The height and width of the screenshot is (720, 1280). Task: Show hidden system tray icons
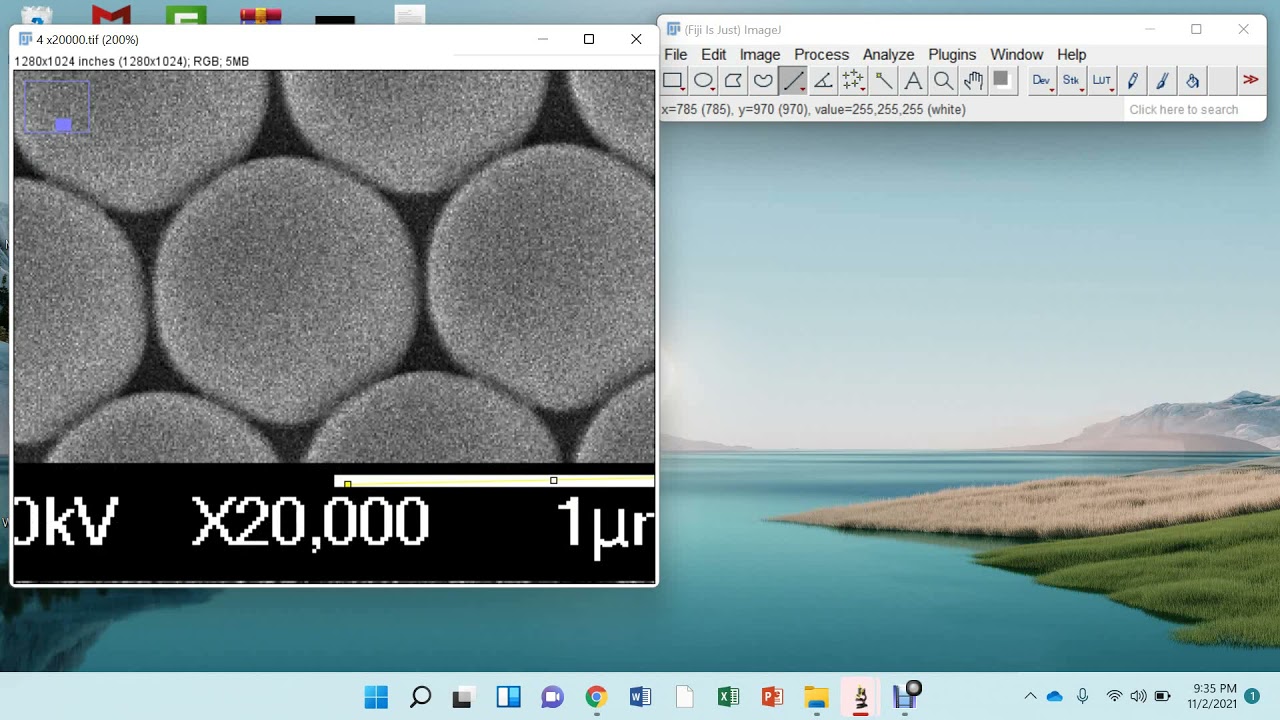[x=1030, y=696]
